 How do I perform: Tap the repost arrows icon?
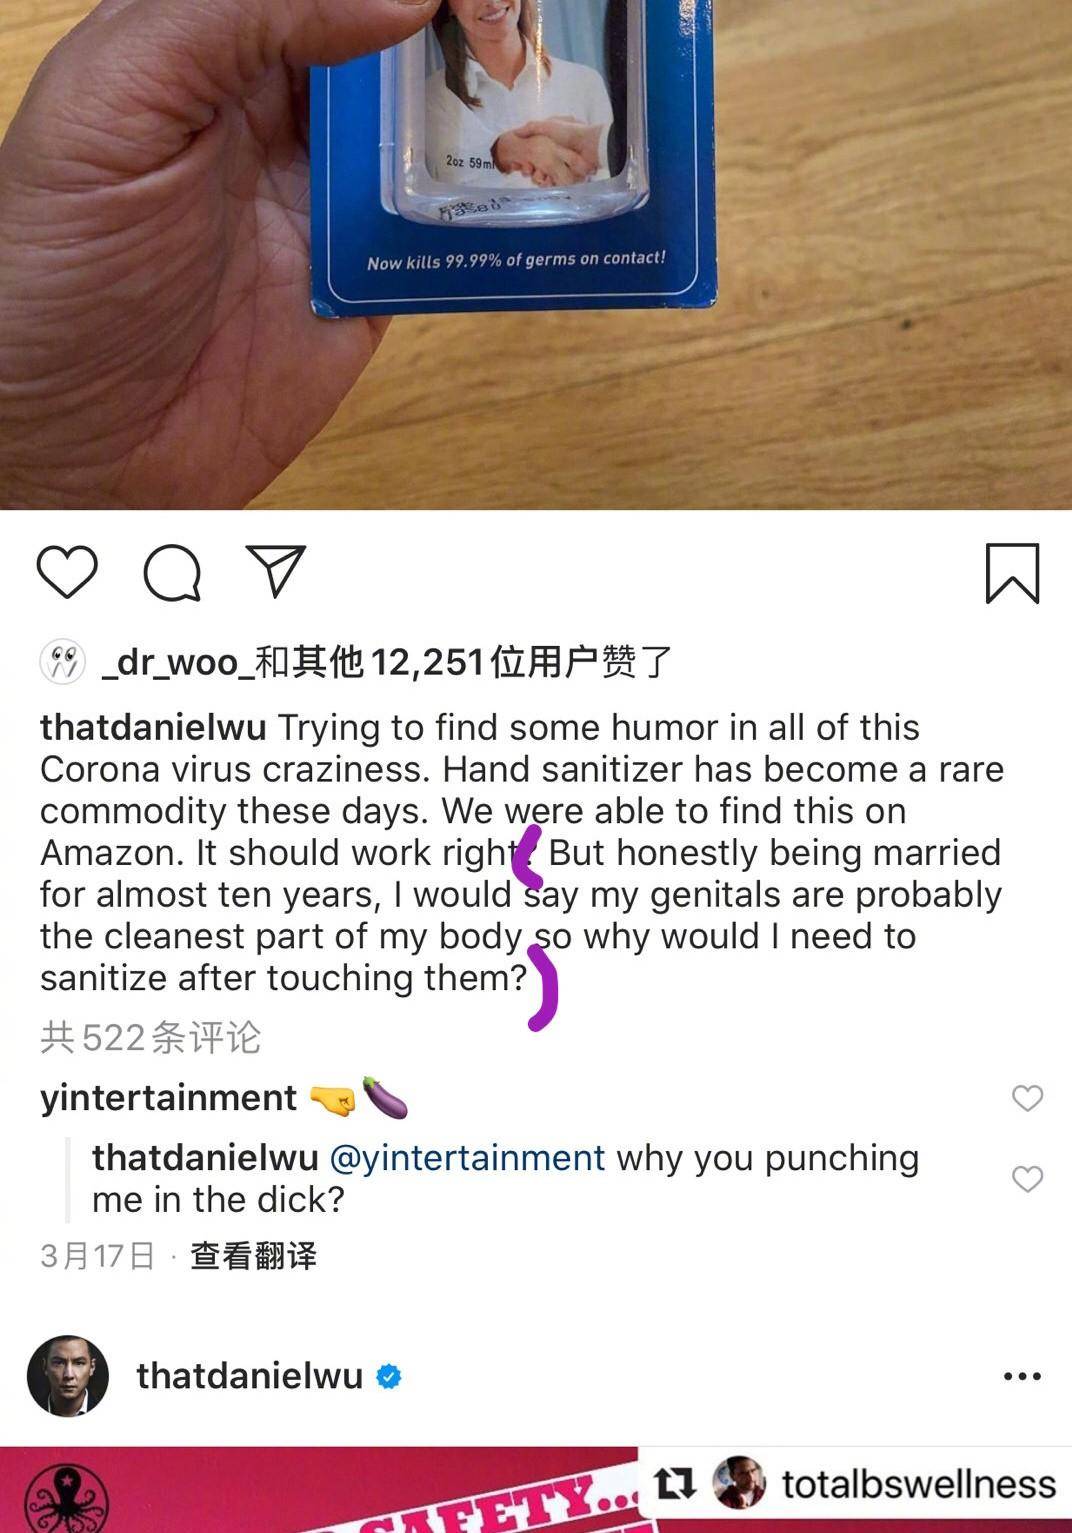coord(675,1484)
